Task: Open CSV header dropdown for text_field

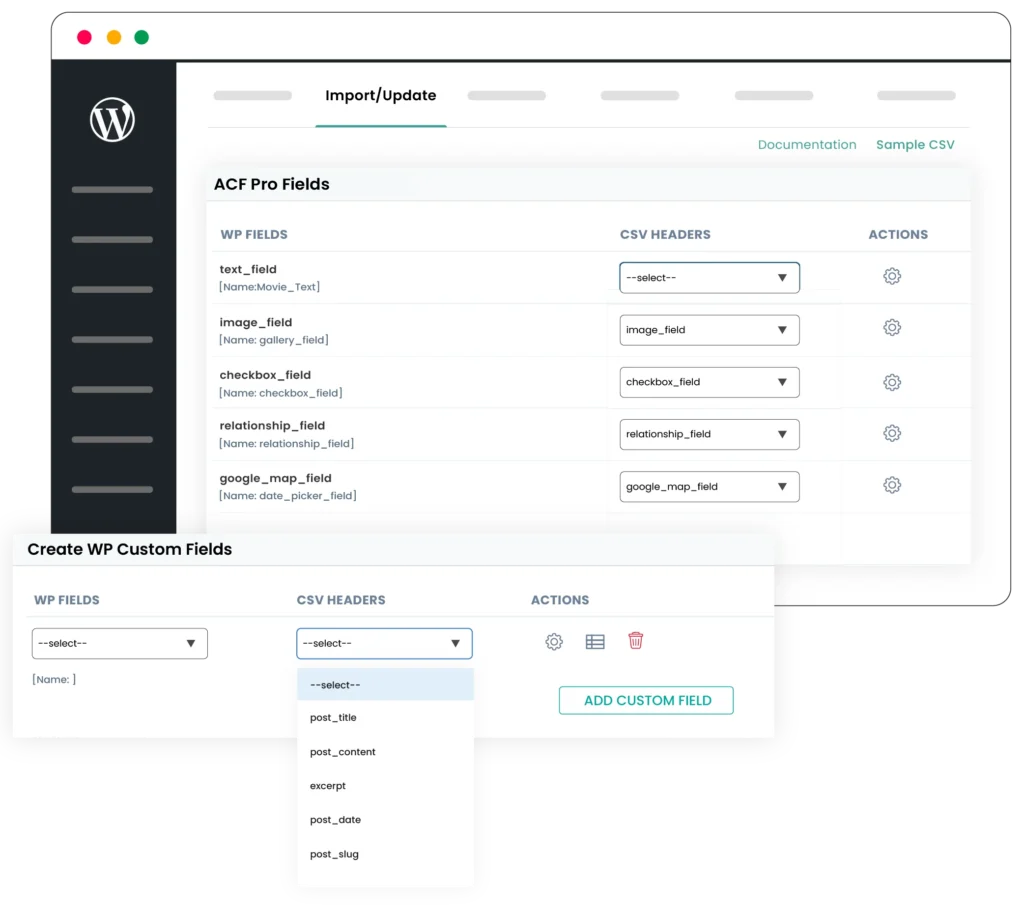Action: (x=709, y=277)
